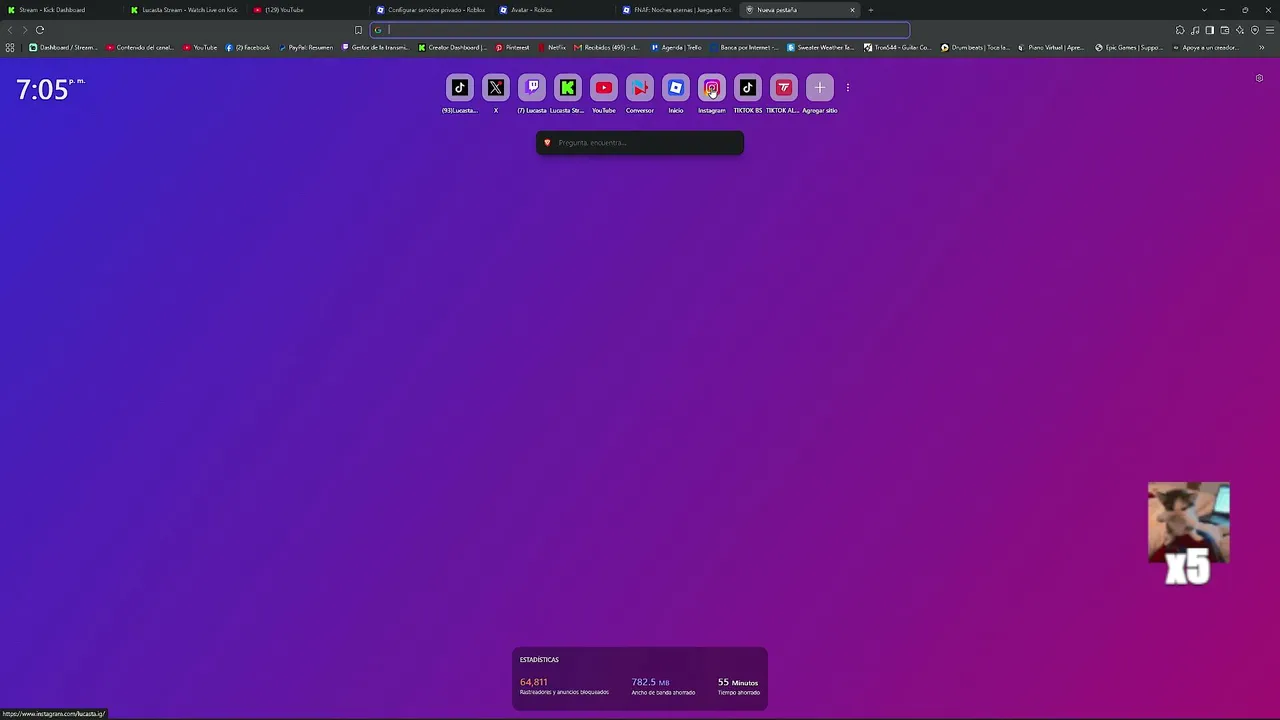Open the Kick Lucasta Stream shortcut tile

(x=568, y=88)
